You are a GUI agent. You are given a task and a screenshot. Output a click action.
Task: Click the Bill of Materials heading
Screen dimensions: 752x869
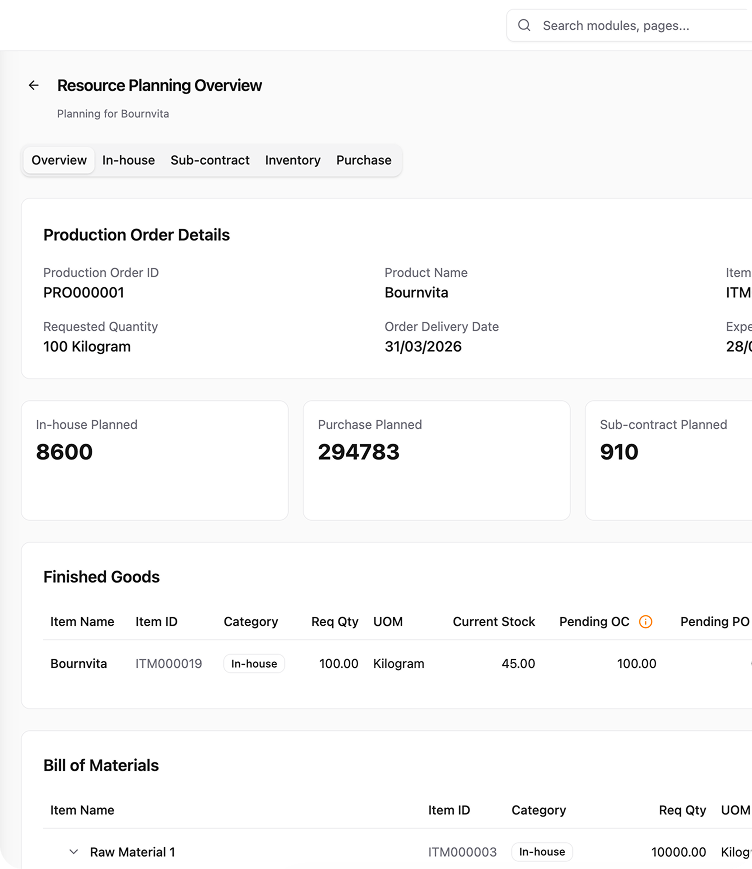pyautogui.click(x=101, y=765)
